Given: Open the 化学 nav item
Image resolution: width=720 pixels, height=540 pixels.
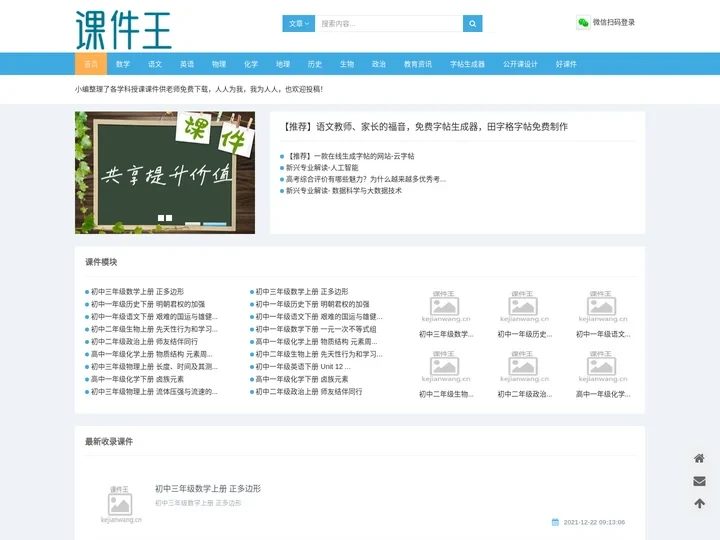Looking at the screenshot, I should (251, 64).
